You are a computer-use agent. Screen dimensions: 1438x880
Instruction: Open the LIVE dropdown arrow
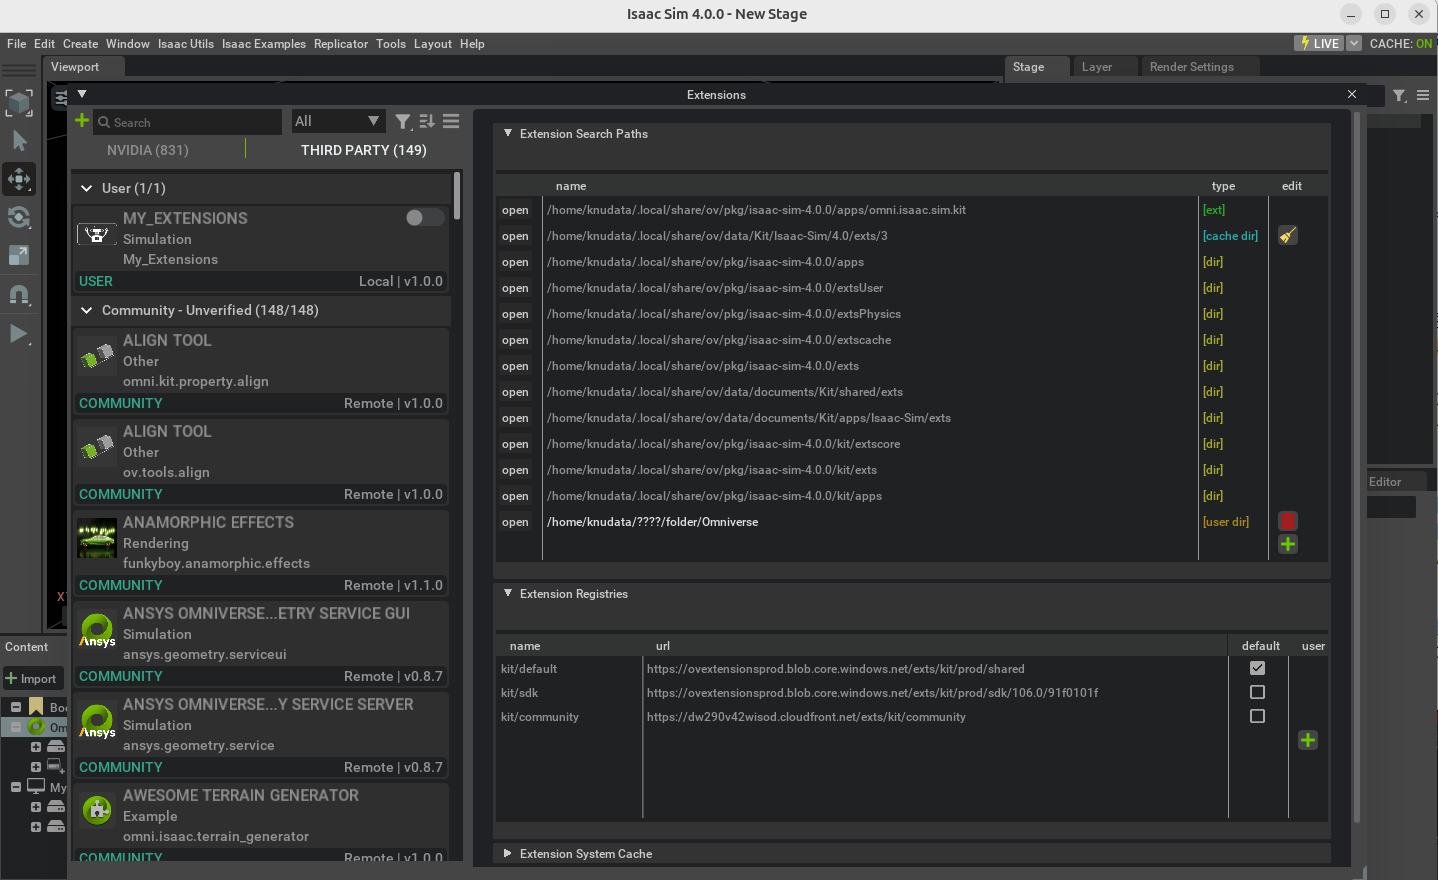[1354, 43]
